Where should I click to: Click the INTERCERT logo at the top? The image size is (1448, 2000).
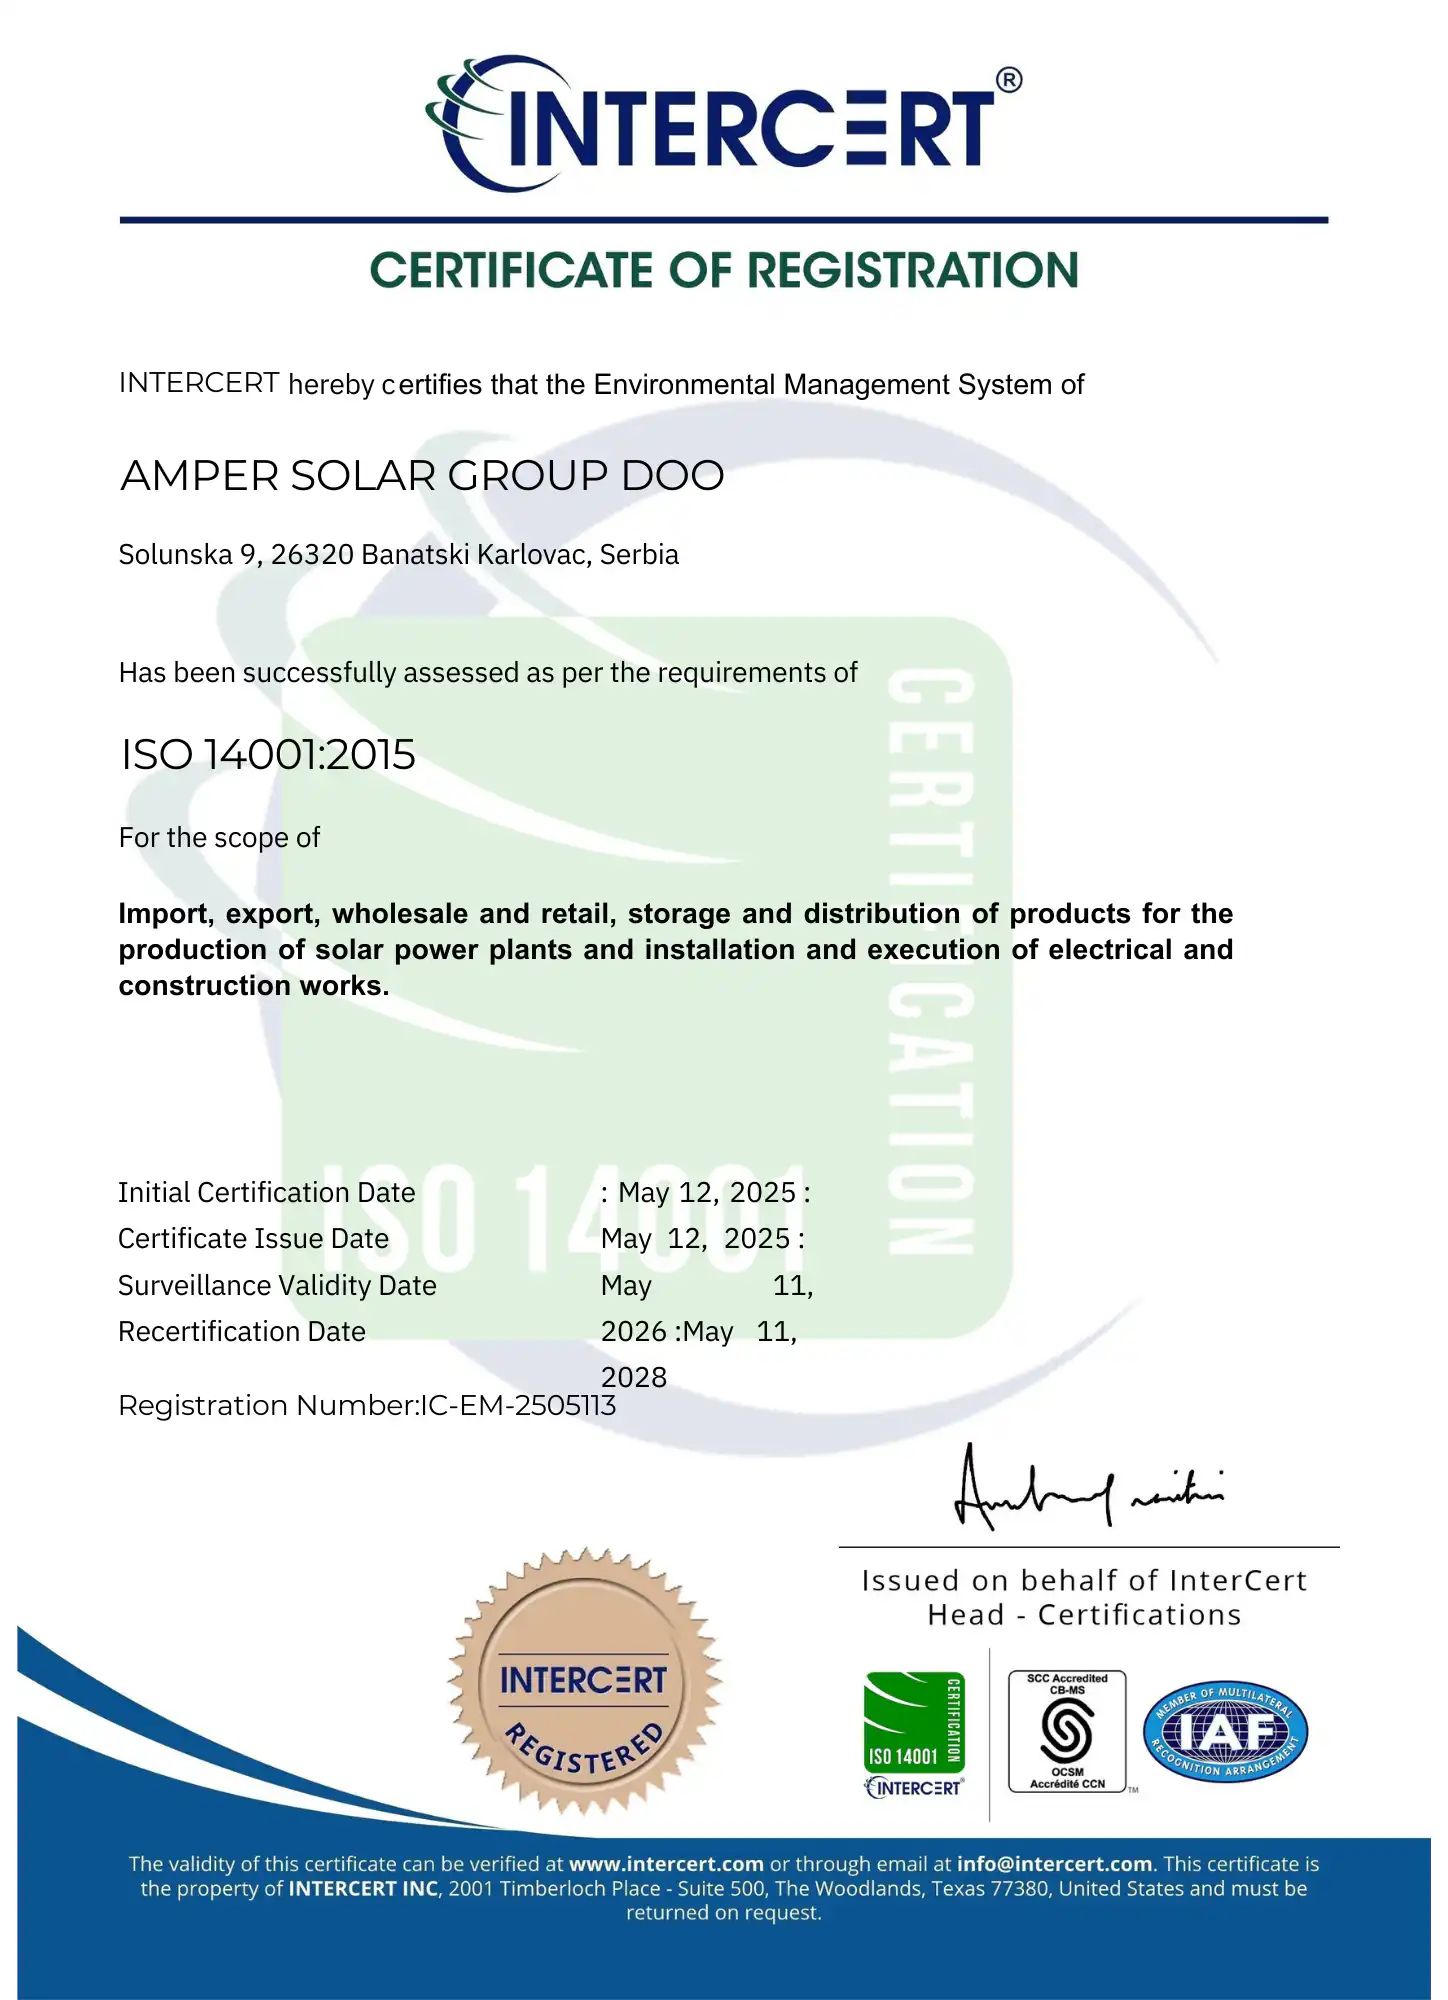point(720,125)
